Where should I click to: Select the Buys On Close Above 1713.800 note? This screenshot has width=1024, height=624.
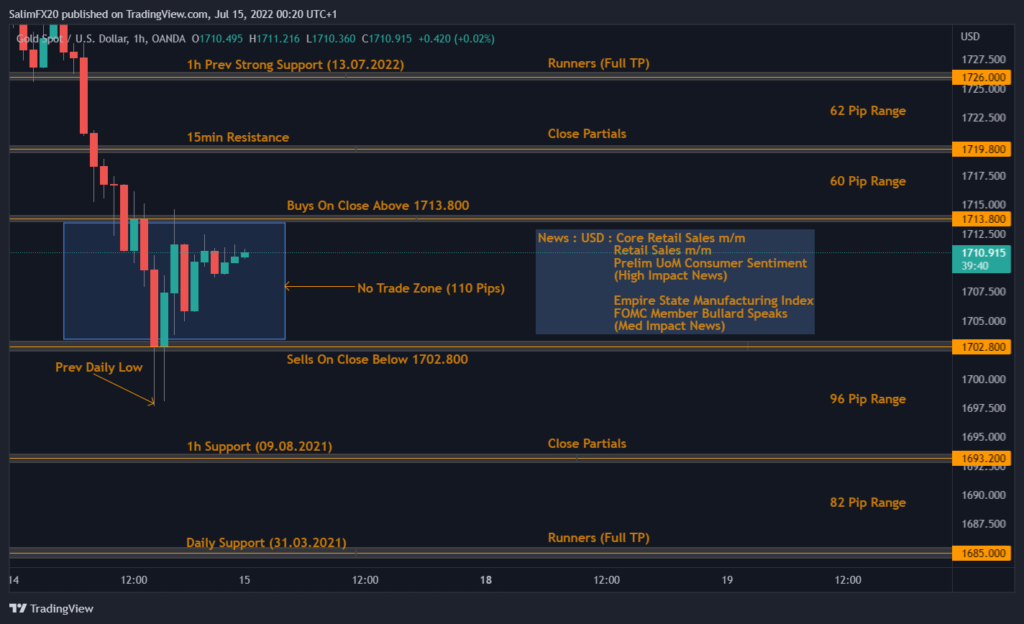pyautogui.click(x=378, y=205)
